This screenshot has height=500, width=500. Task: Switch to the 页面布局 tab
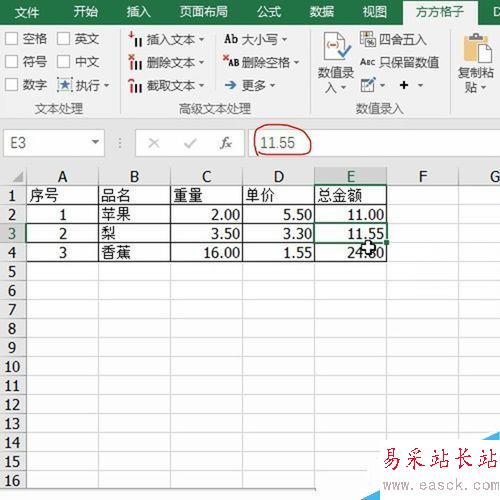point(204,12)
